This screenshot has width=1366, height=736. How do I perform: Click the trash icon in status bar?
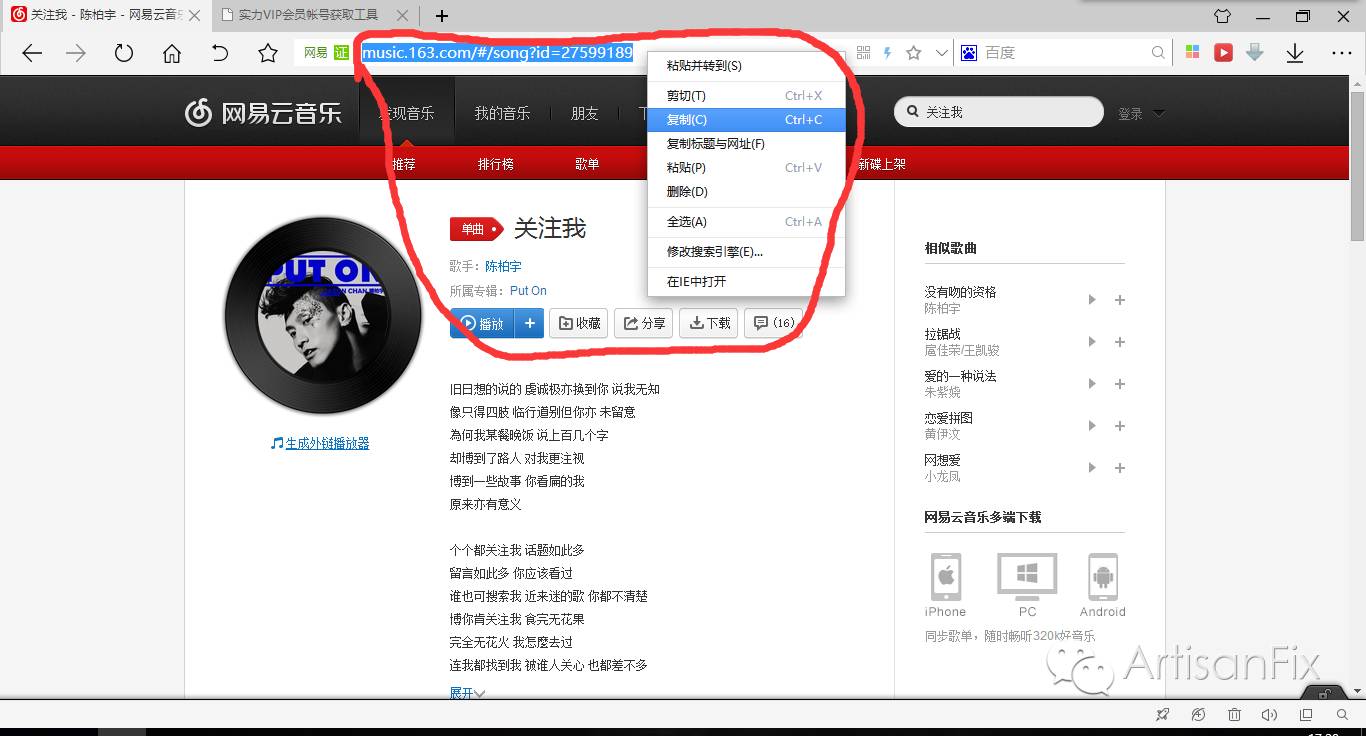coord(1234,715)
